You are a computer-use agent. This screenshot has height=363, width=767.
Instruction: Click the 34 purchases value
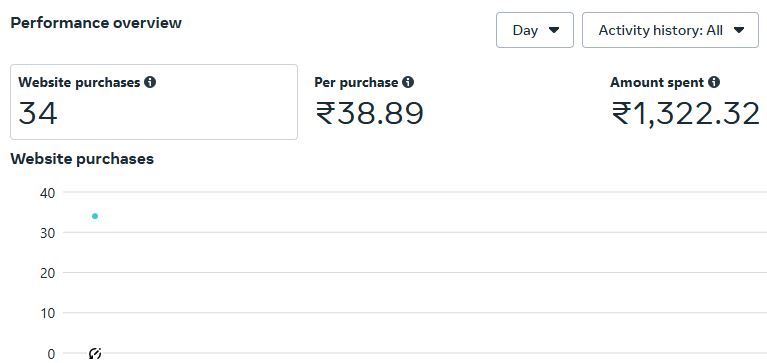coord(38,113)
